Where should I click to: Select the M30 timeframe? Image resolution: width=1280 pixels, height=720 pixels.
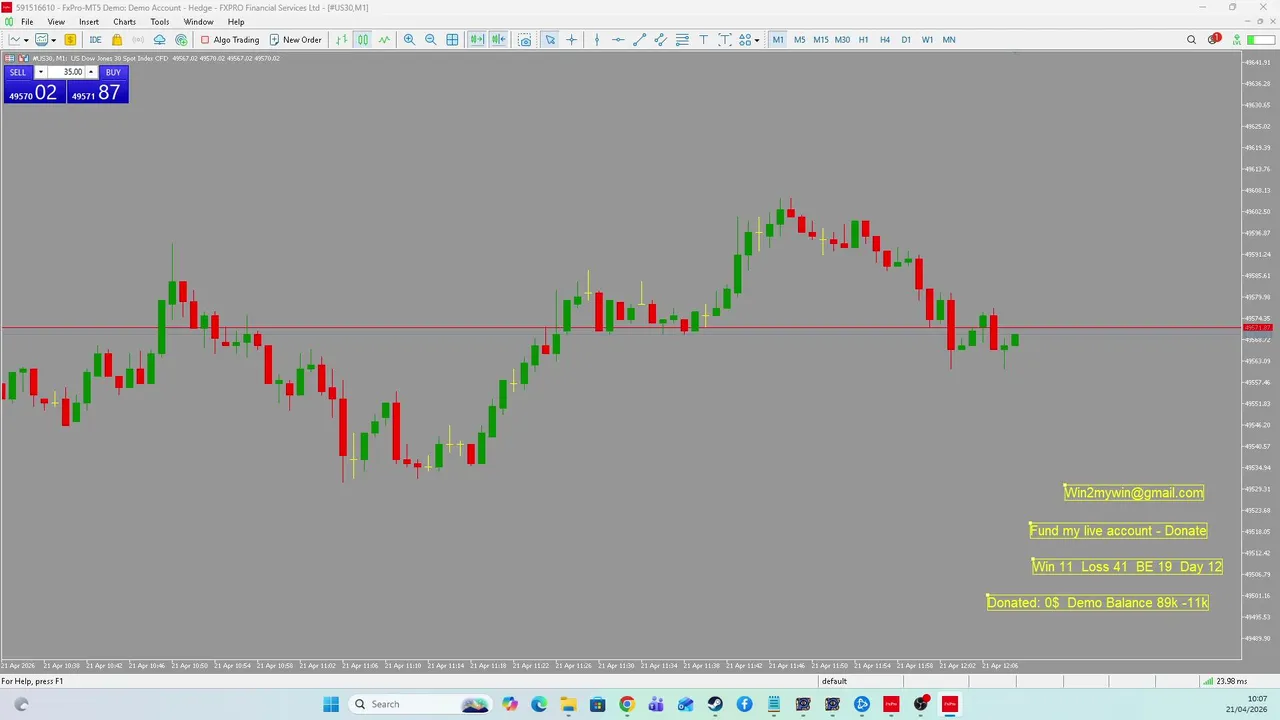coord(842,40)
